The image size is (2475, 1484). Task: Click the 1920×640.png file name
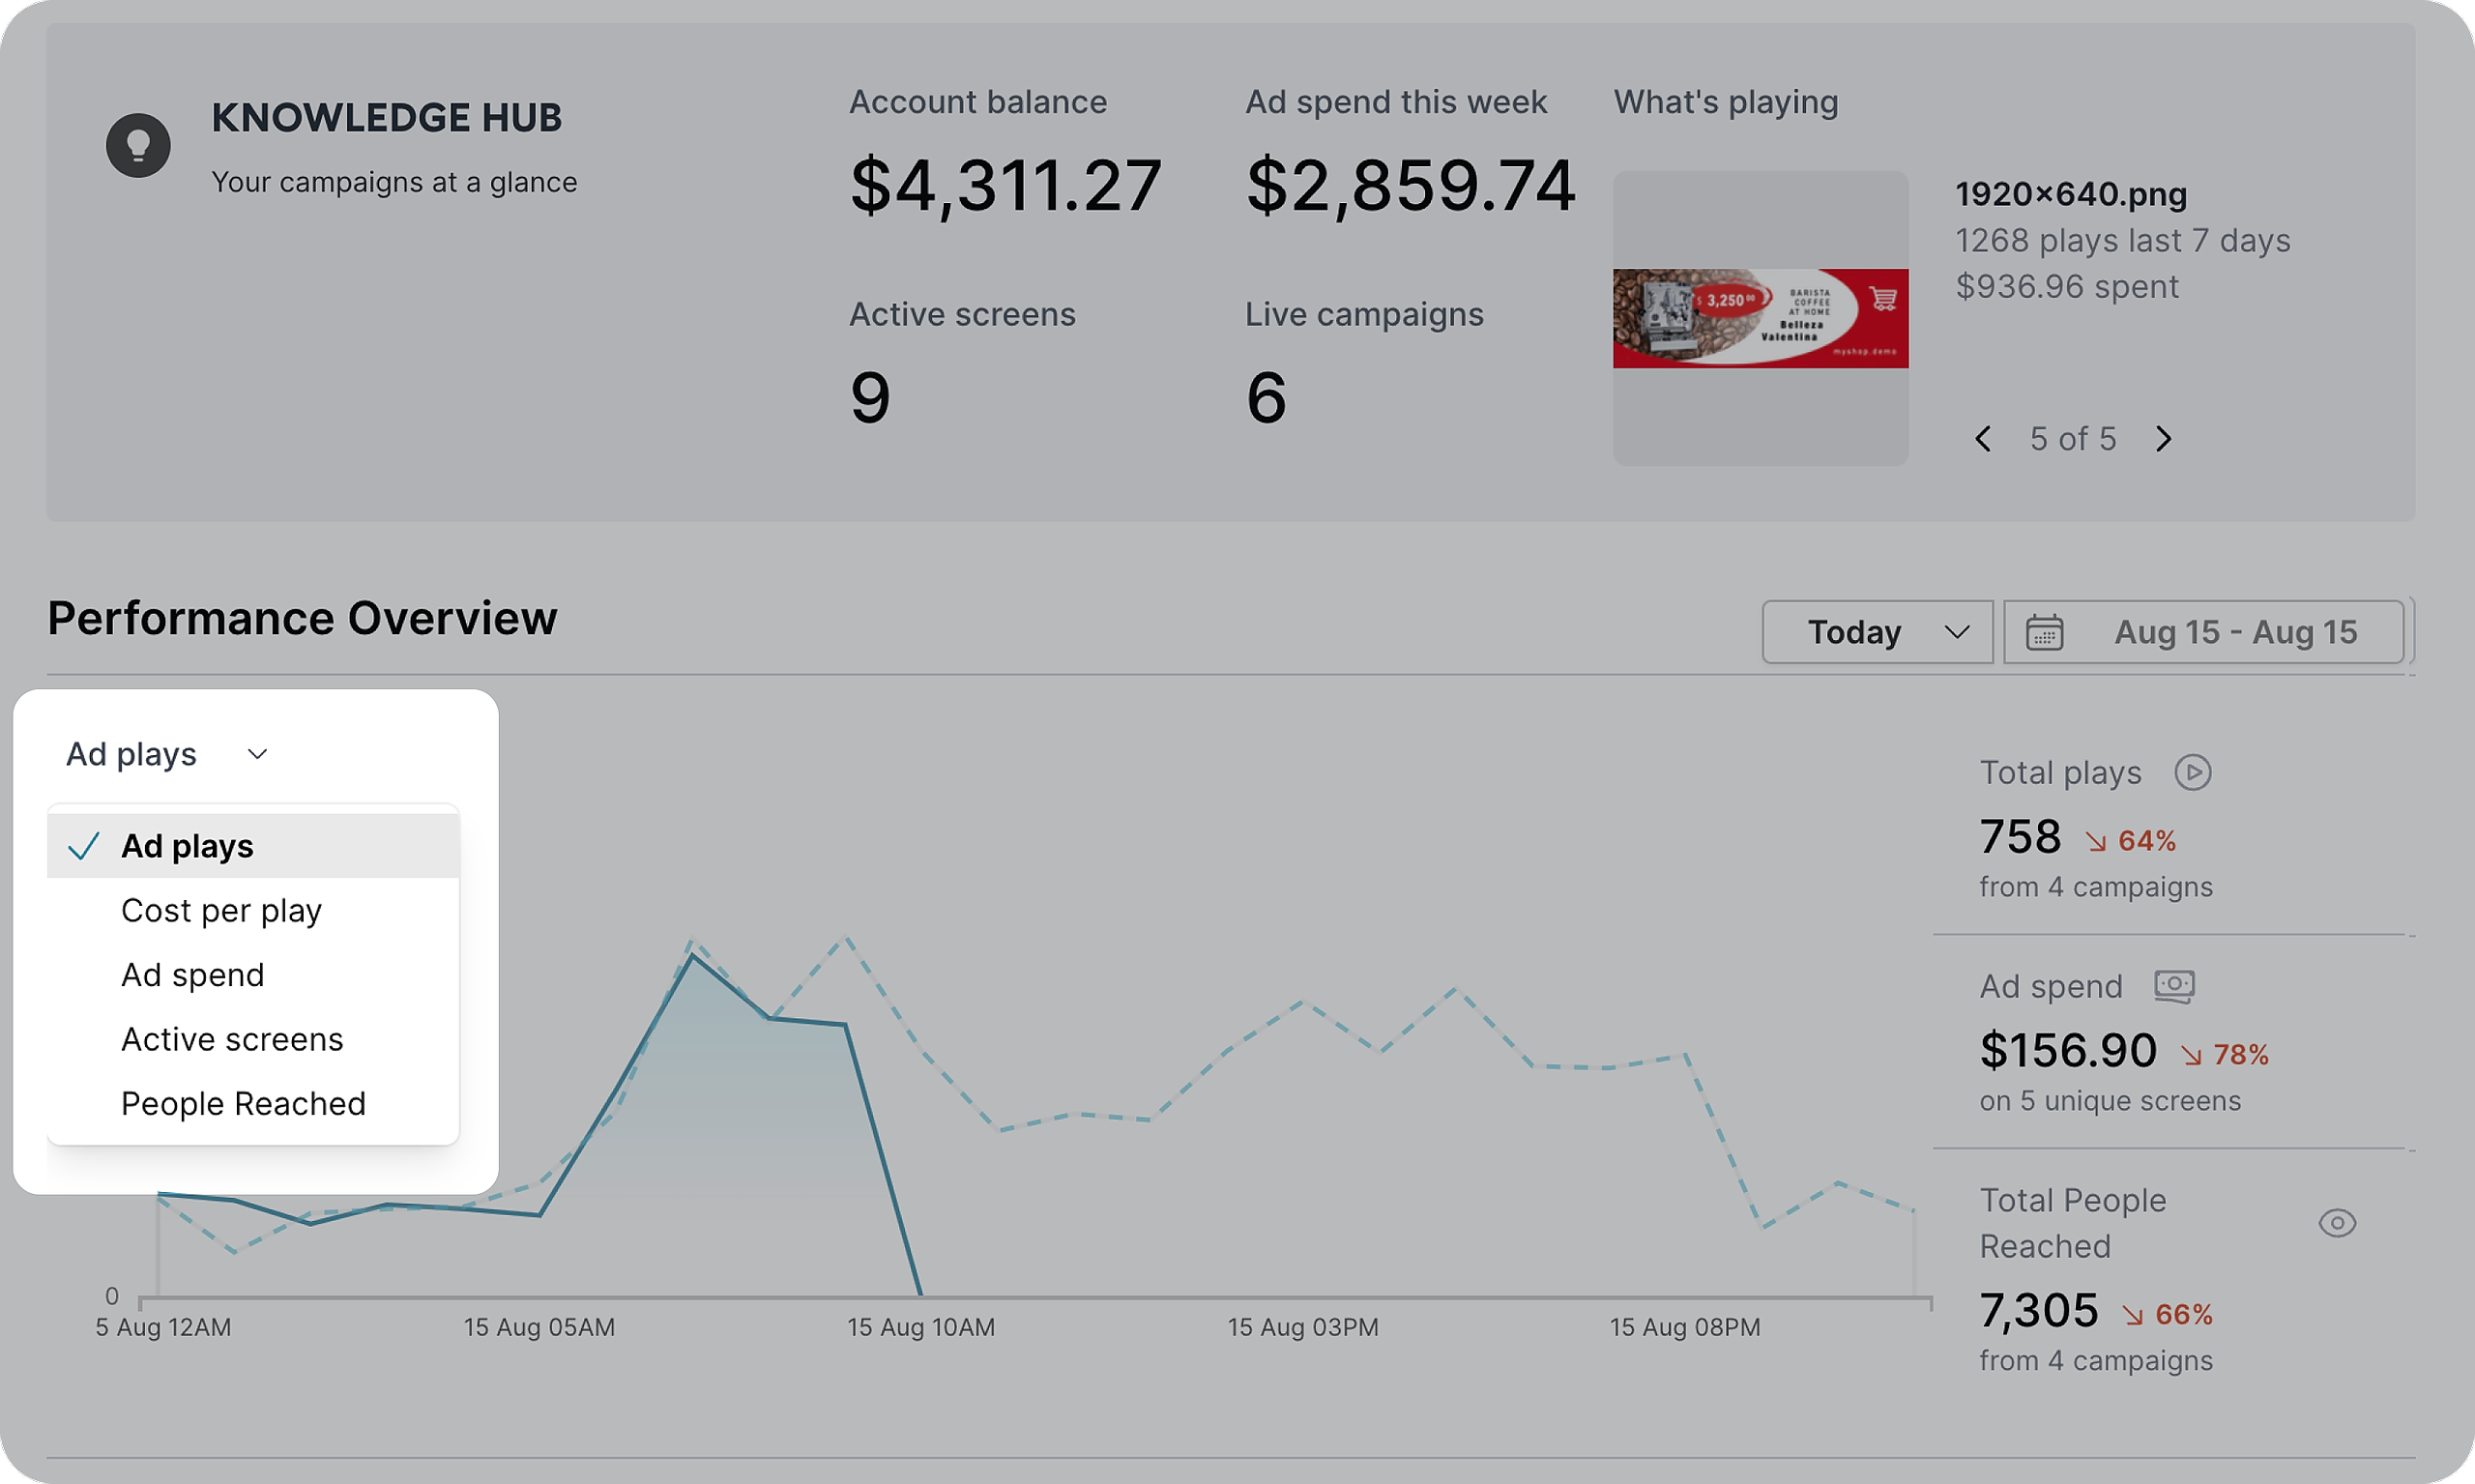(x=2071, y=194)
